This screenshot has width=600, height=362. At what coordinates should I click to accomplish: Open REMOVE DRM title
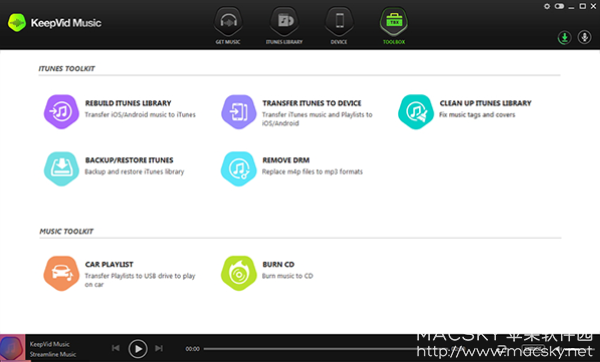[286, 160]
